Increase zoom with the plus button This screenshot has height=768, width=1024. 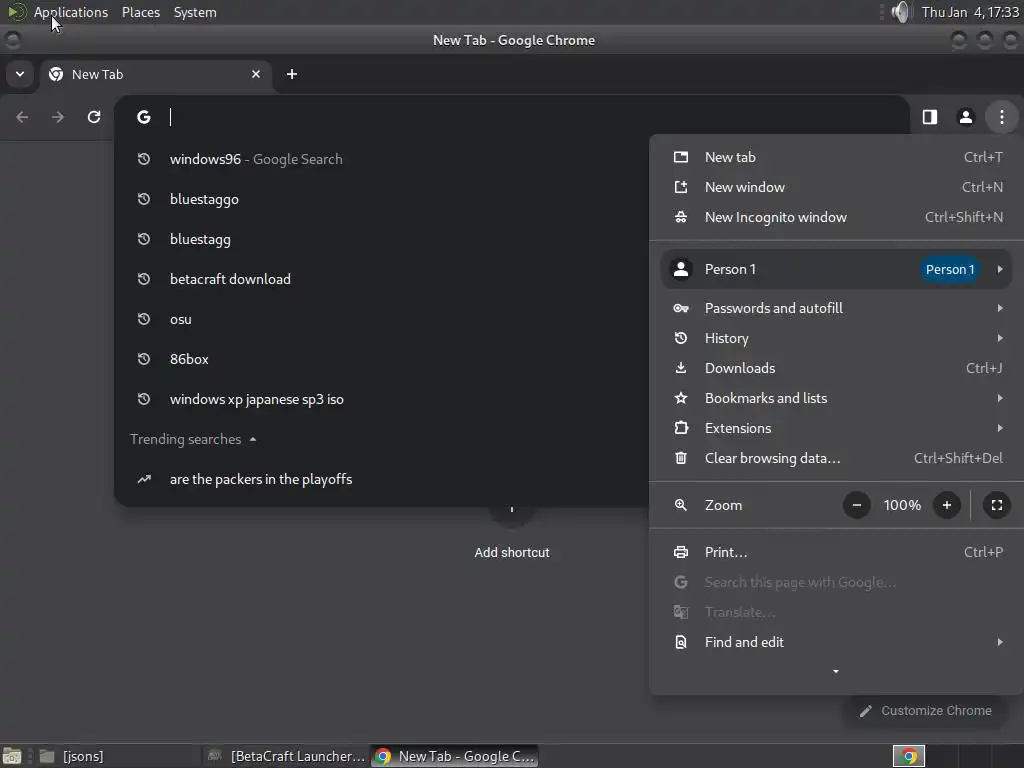(946, 505)
